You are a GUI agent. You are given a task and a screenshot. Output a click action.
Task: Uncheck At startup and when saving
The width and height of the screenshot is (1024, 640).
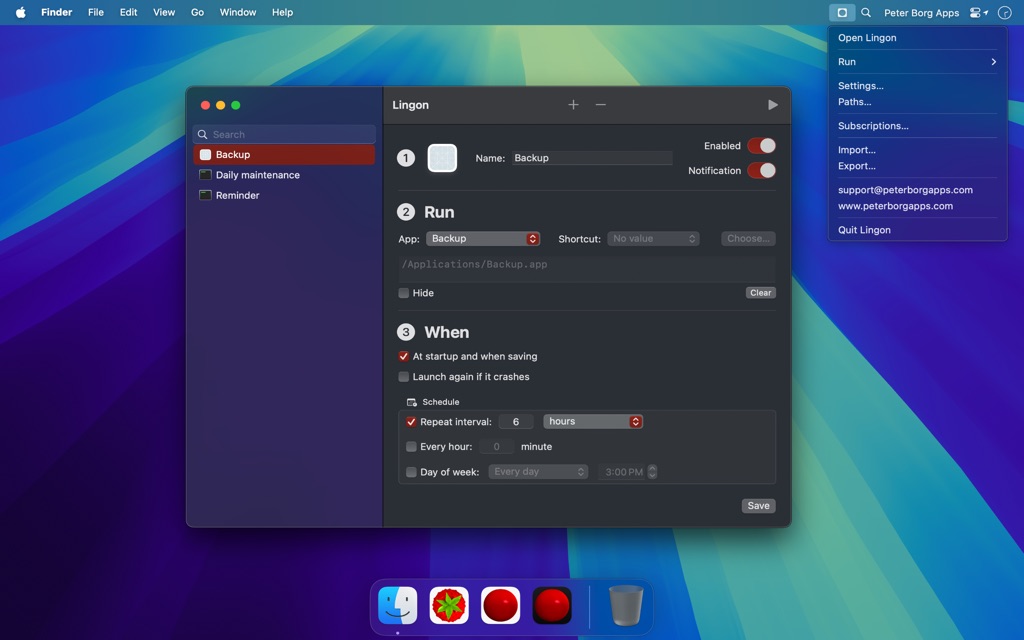(404, 355)
